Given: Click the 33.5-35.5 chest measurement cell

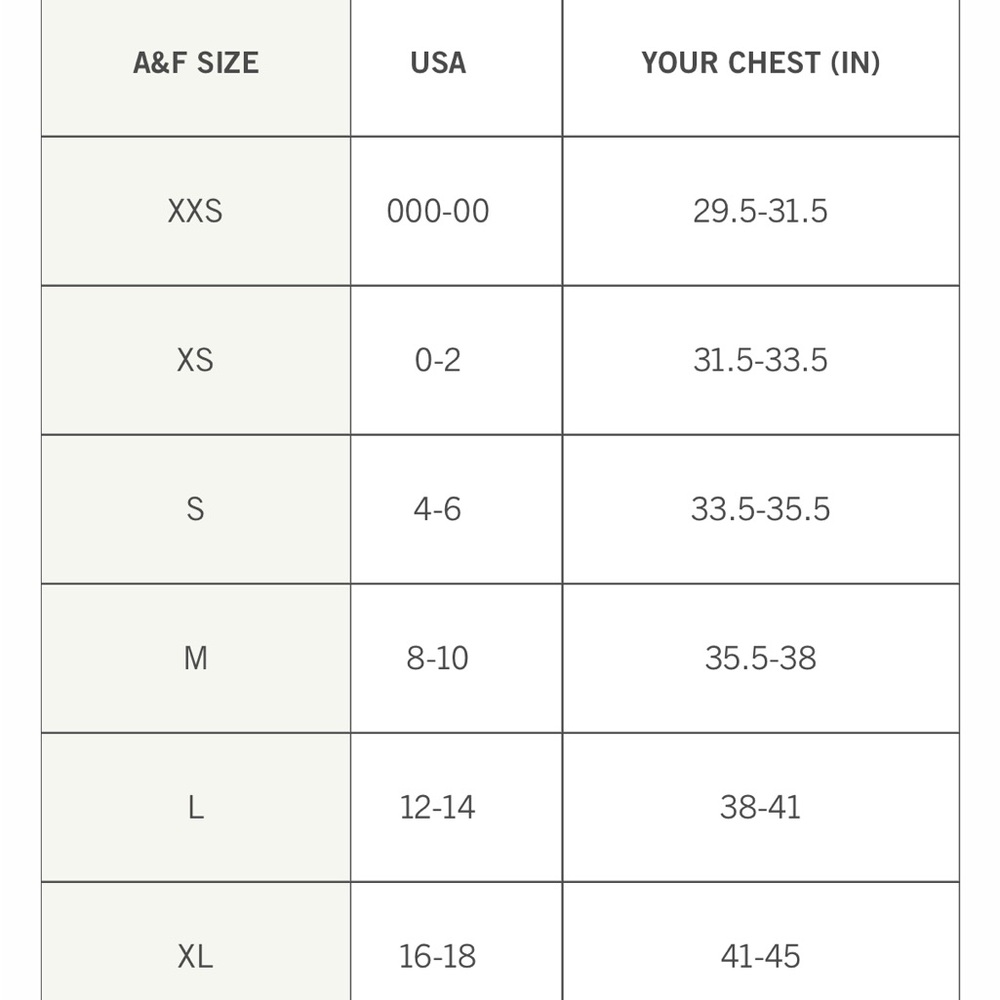Looking at the screenshot, I should [760, 509].
